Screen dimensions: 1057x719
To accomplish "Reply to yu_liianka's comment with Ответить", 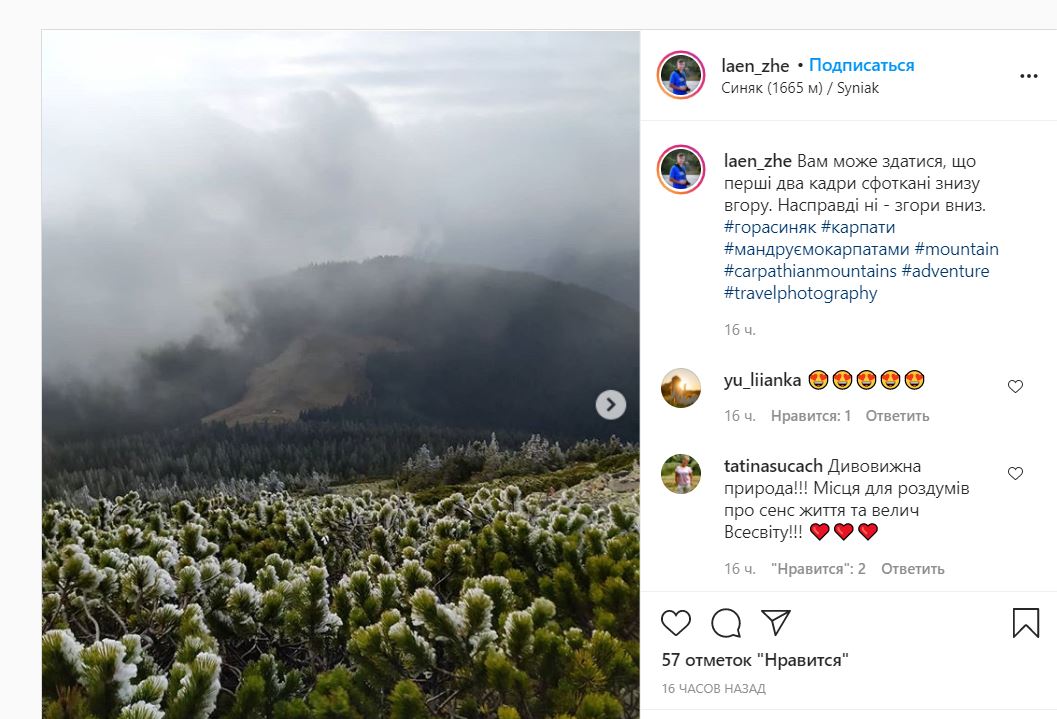I will [x=897, y=416].
